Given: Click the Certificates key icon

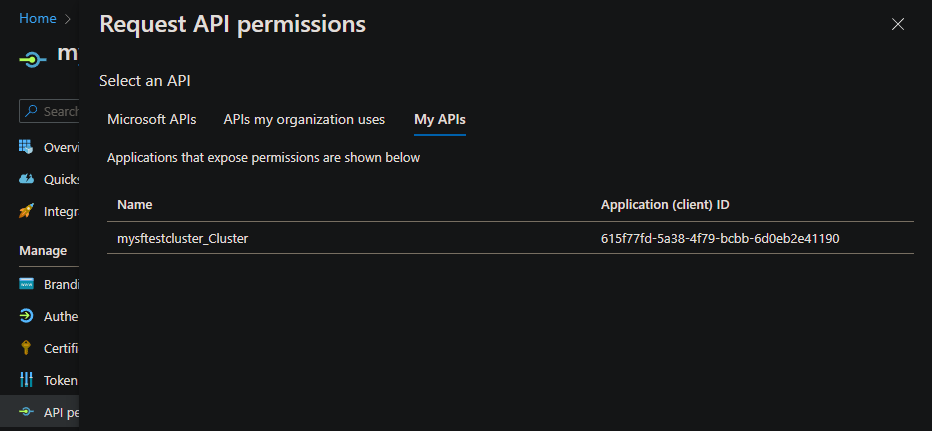Looking at the screenshot, I should click(27, 348).
